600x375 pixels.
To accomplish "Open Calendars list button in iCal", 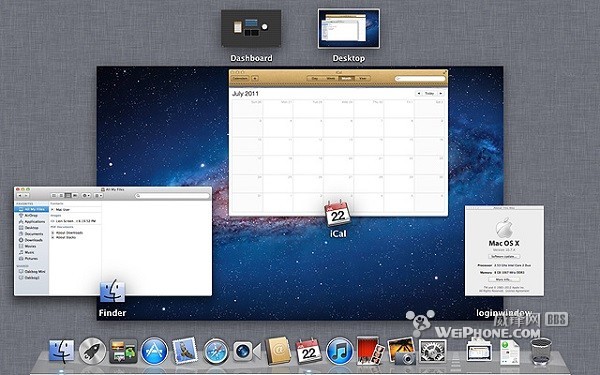I will tap(240, 78).
